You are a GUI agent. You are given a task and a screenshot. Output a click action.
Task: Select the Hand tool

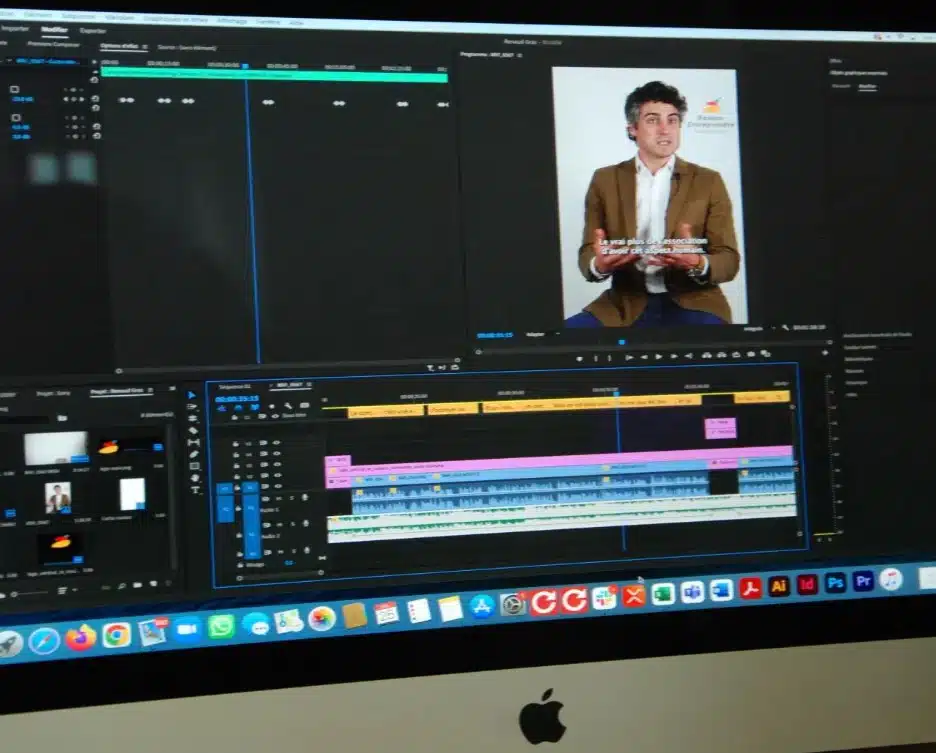coord(195,478)
